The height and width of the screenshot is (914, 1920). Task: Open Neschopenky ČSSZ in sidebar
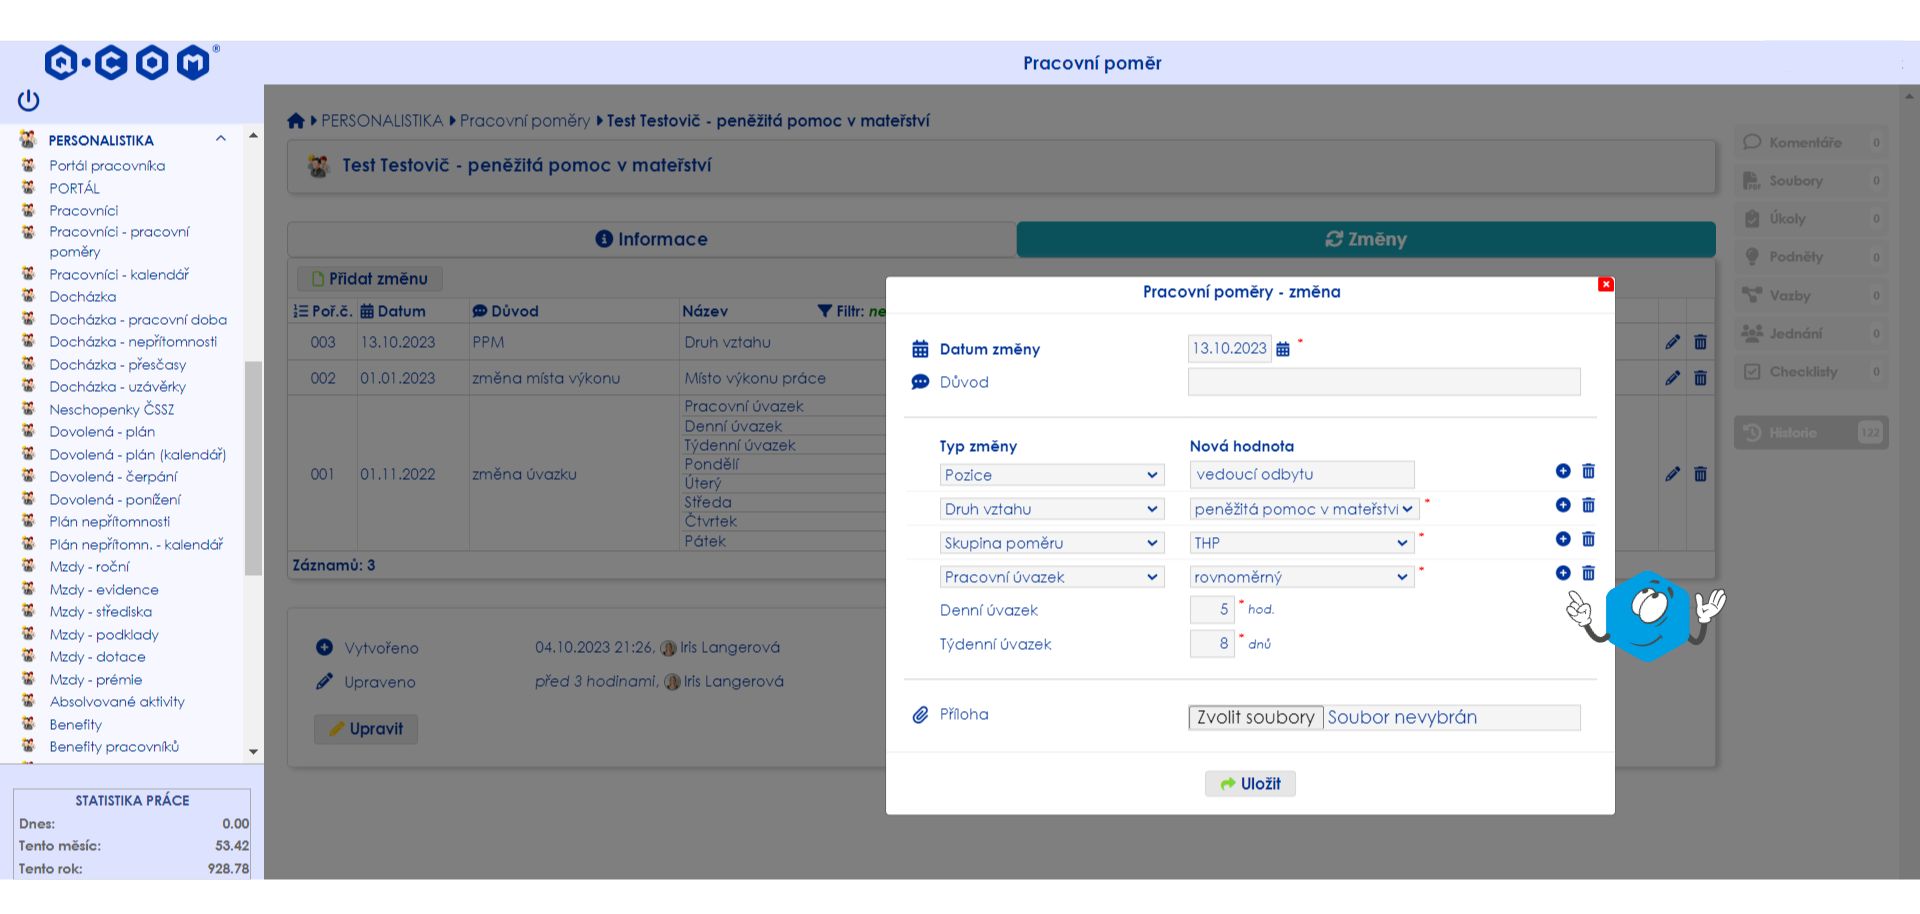[112, 409]
